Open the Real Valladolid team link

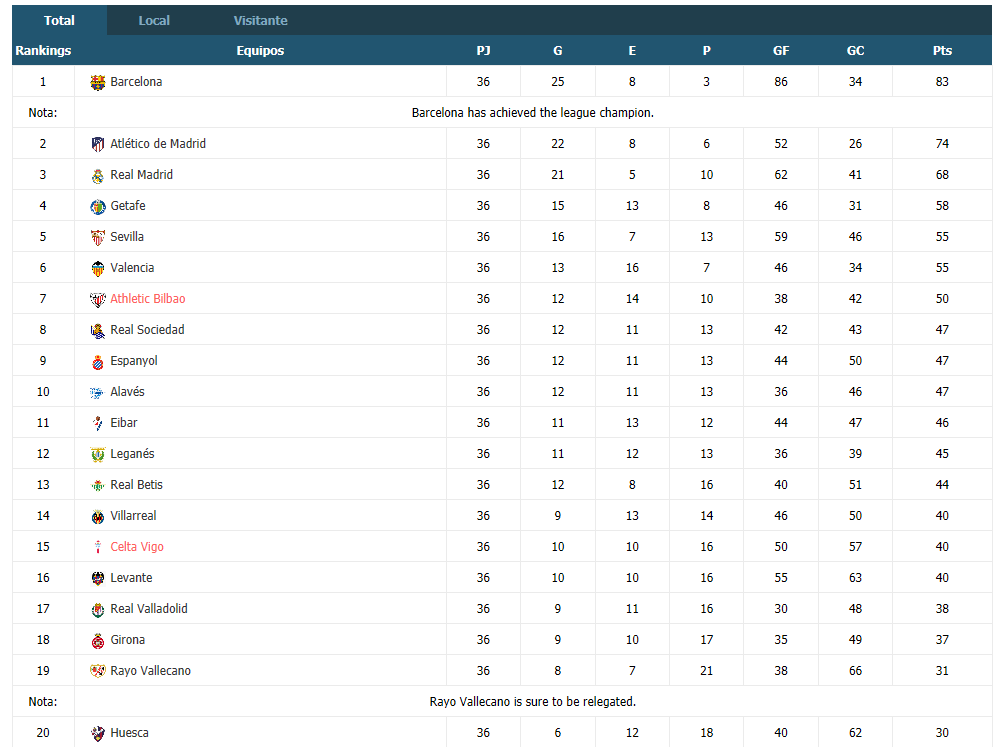pos(149,608)
